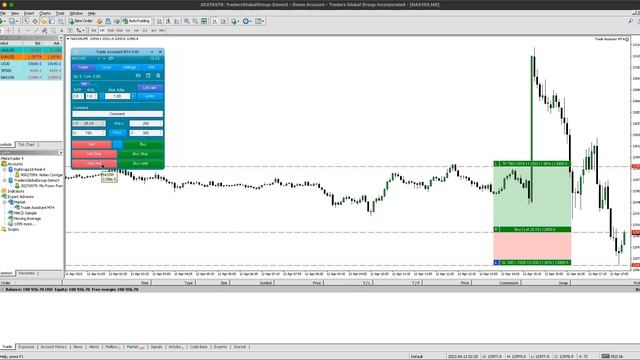
Task: Click the calendar icon in Trade Assistant
Action: 148,76
